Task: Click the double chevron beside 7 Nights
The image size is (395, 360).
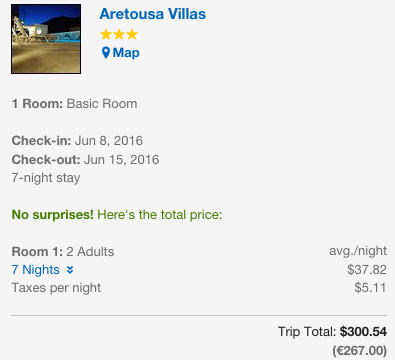Action: [70, 270]
